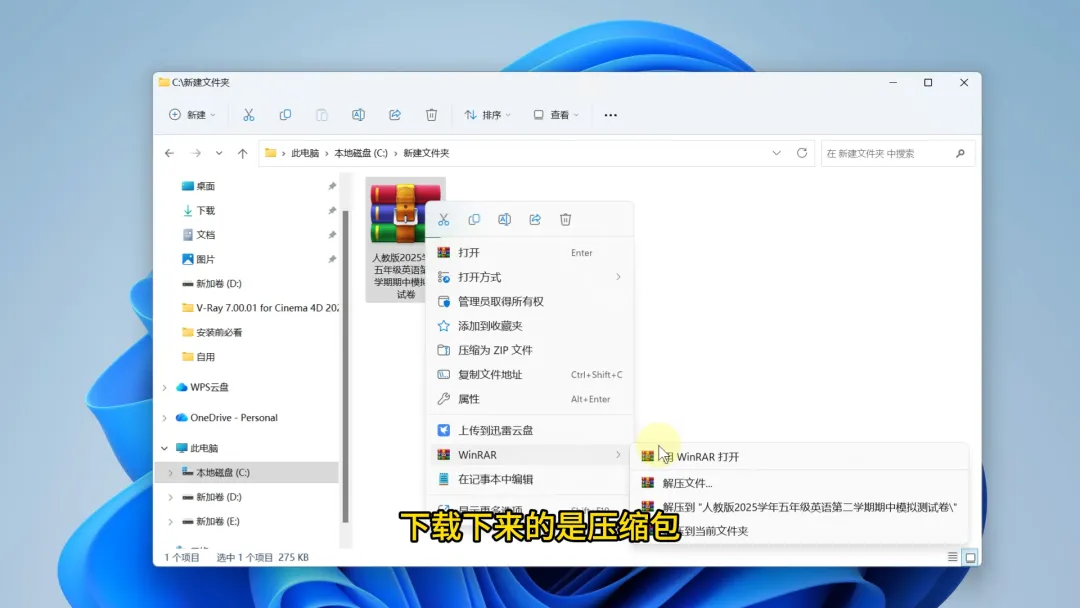Expand 本地磁盘 (C:) tree node
1080x608 pixels.
(x=171, y=472)
